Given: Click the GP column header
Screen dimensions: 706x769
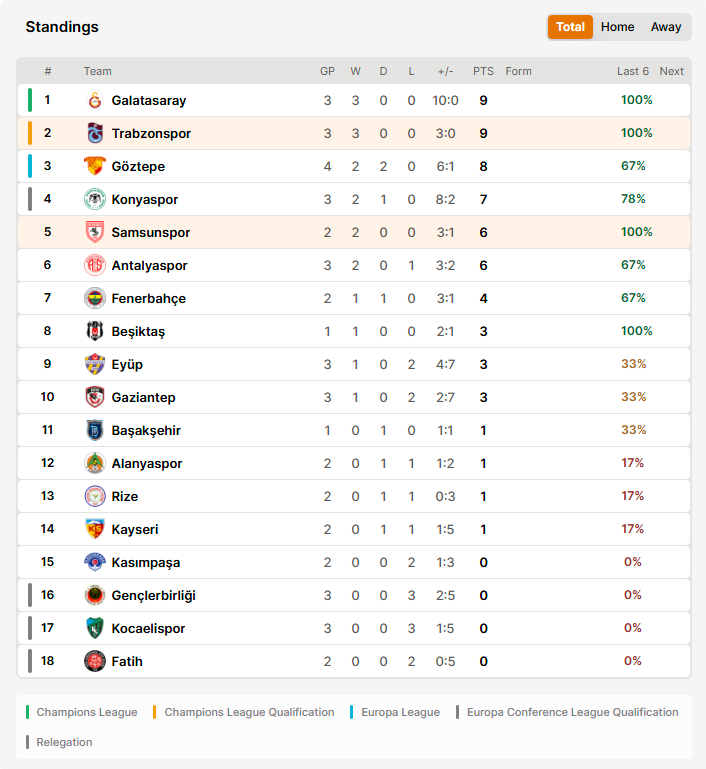Looking at the screenshot, I should pyautogui.click(x=328, y=71).
